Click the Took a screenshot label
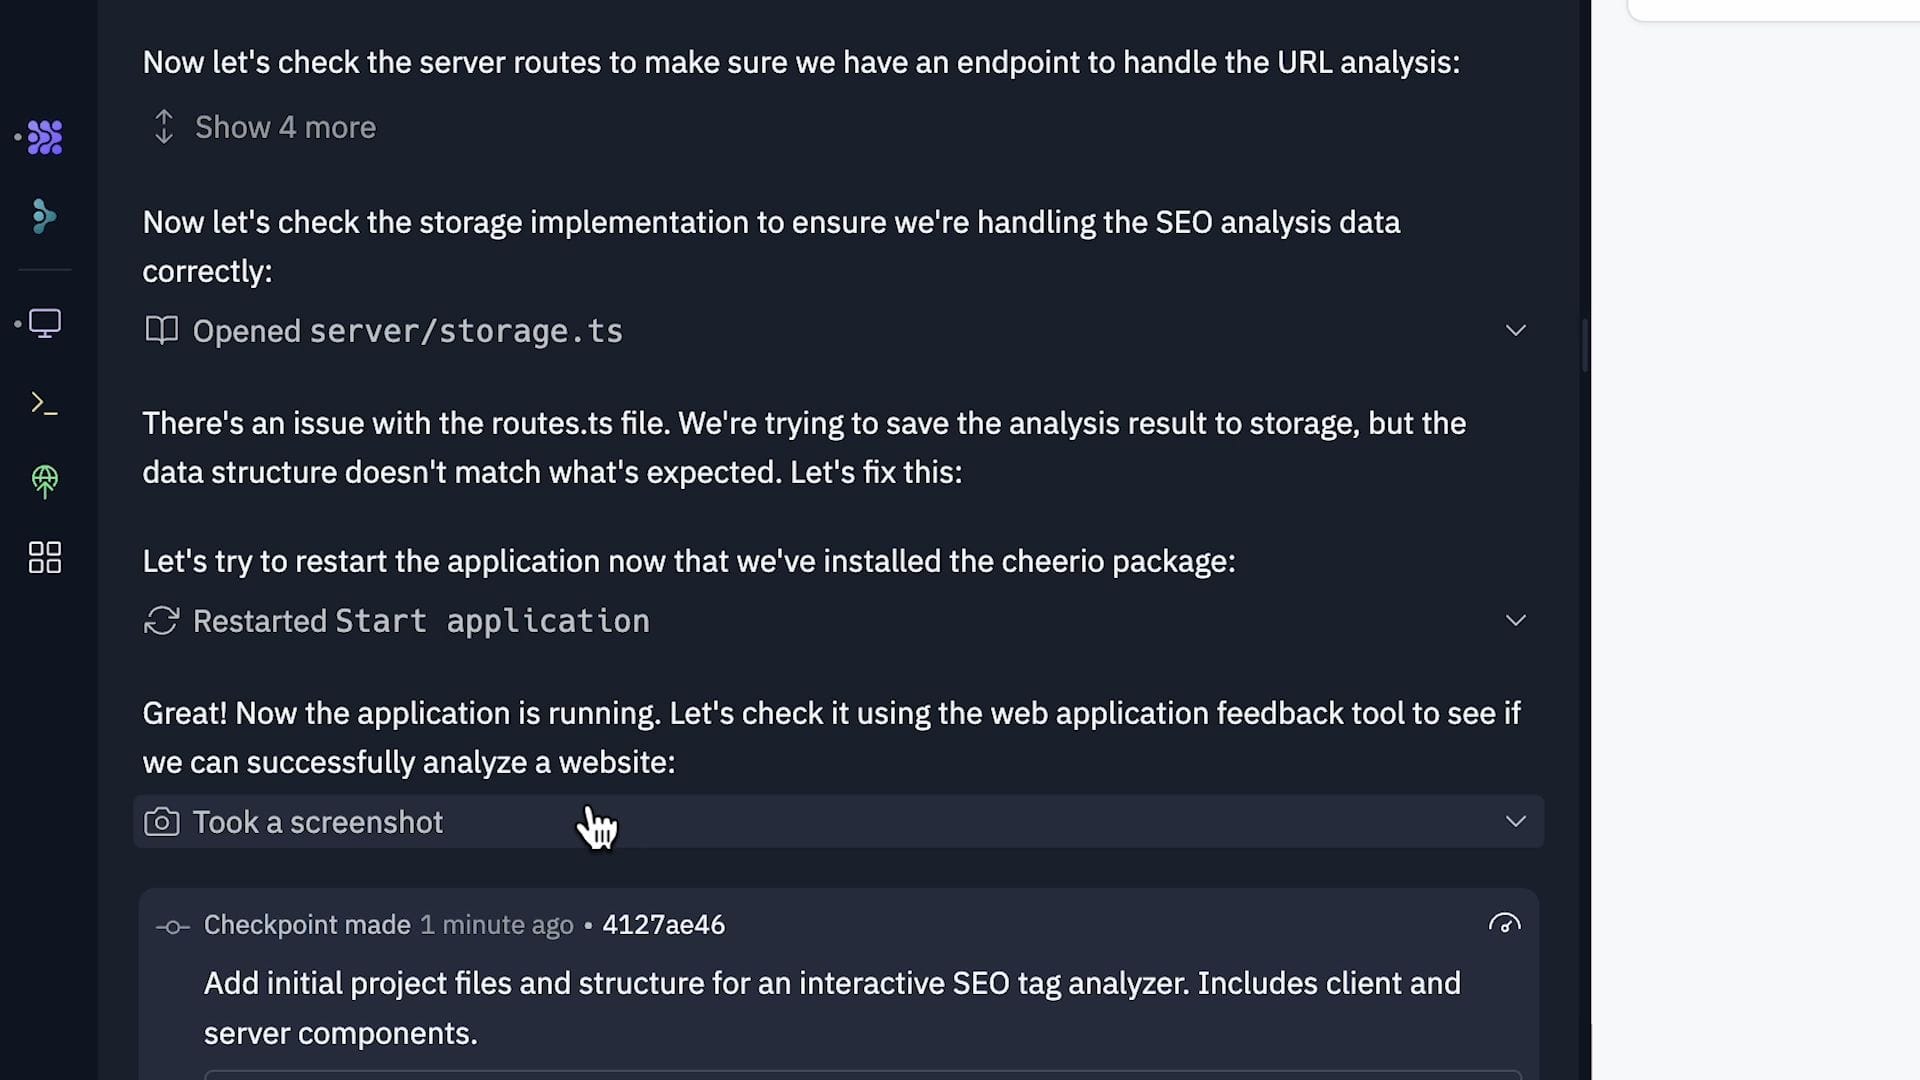Image resolution: width=1920 pixels, height=1080 pixels. tap(318, 822)
